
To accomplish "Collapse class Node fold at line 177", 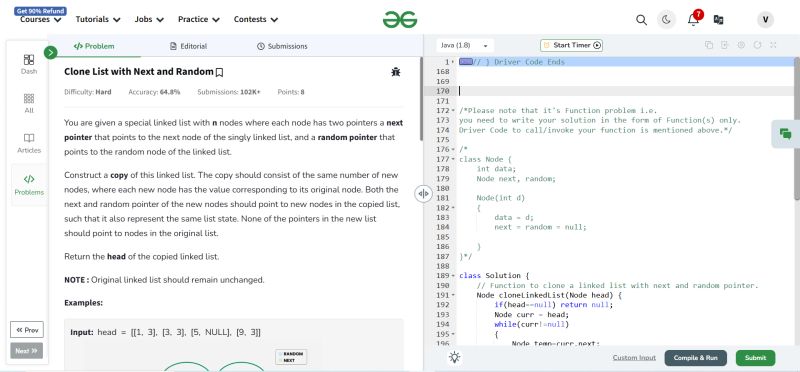I will 454,159.
